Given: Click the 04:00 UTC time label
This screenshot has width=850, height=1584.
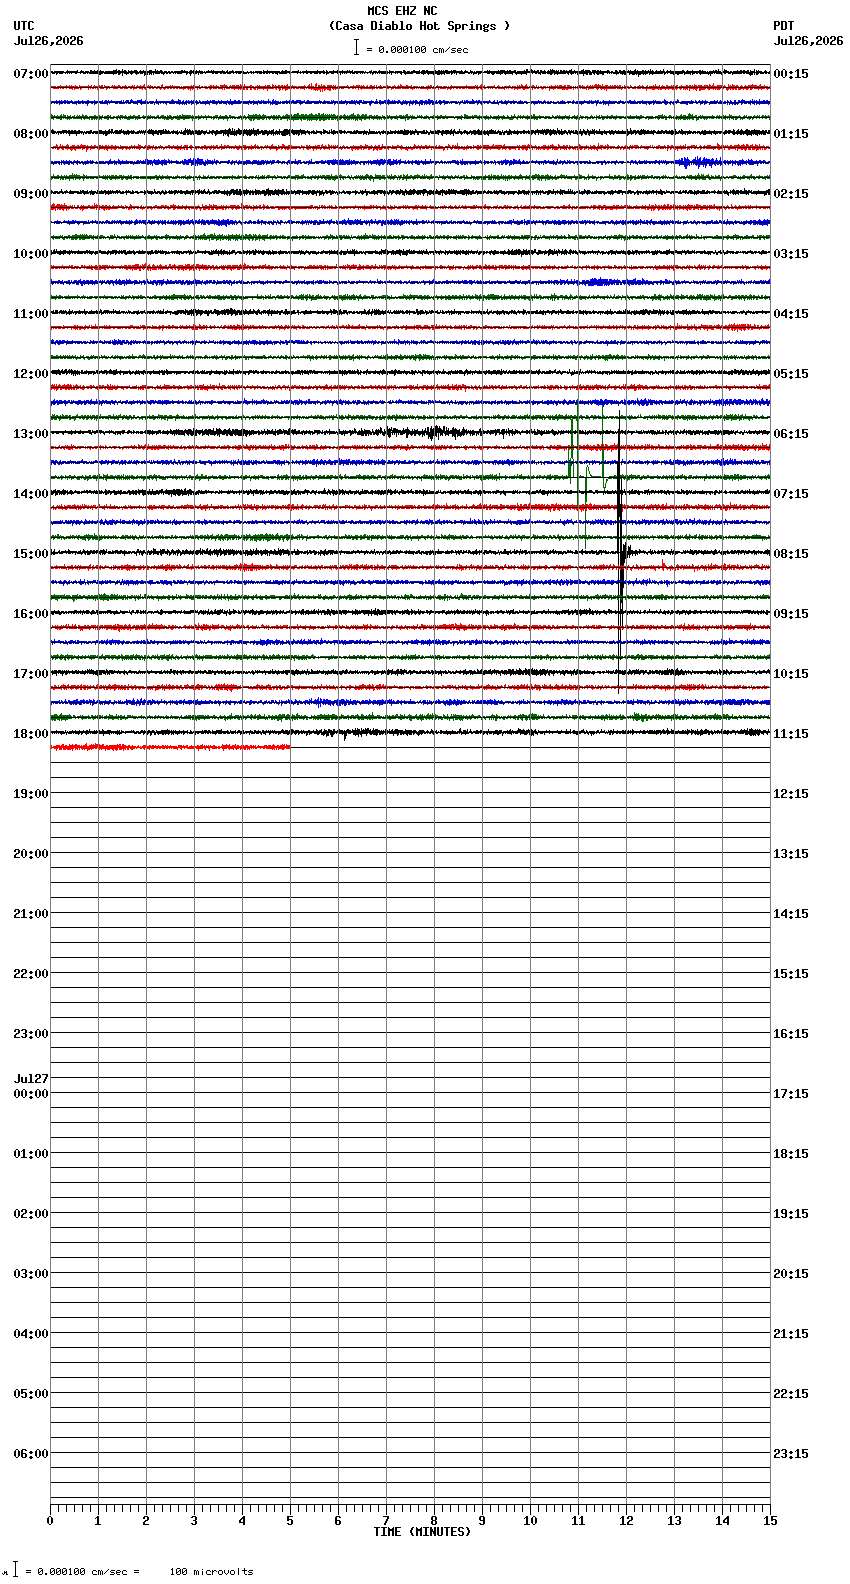Looking at the screenshot, I should tap(31, 1334).
